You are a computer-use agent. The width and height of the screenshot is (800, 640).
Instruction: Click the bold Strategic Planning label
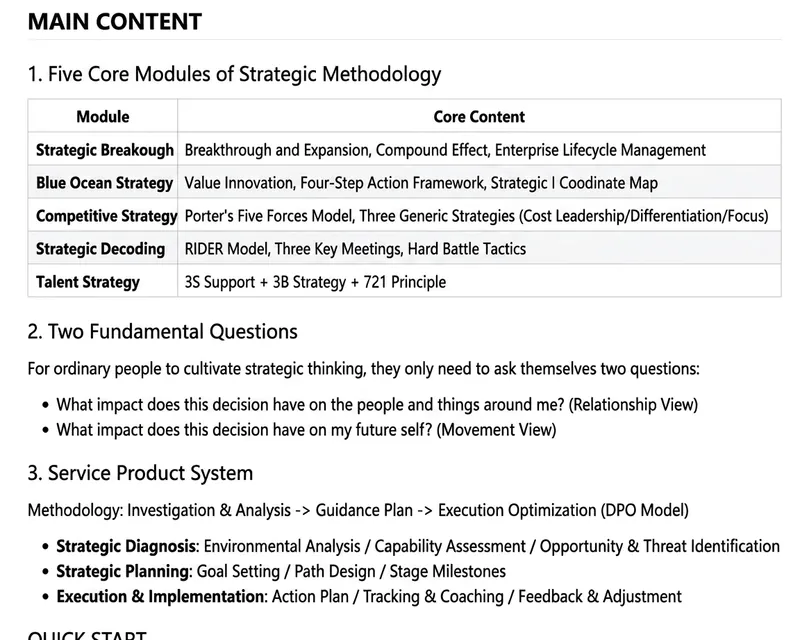(x=122, y=571)
